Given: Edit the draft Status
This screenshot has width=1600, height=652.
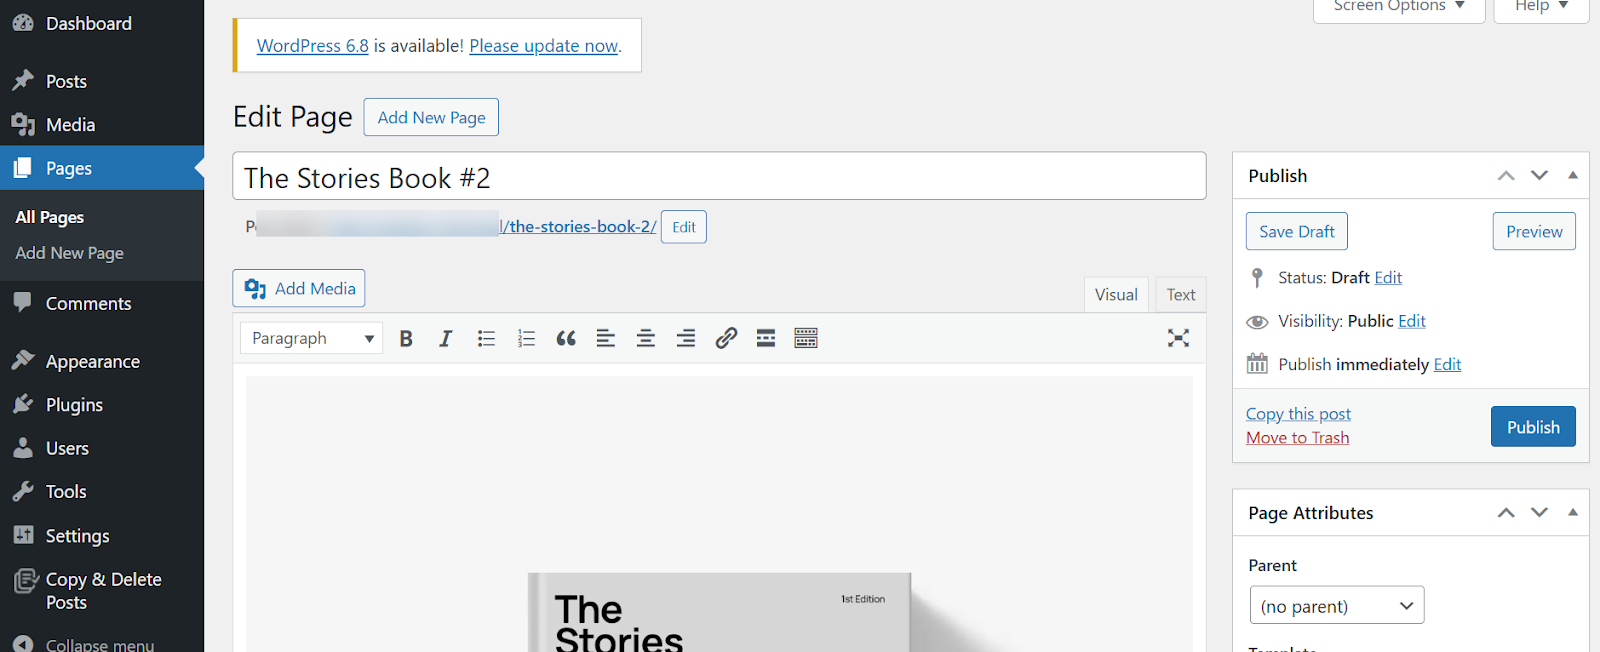Looking at the screenshot, I should pos(1388,277).
